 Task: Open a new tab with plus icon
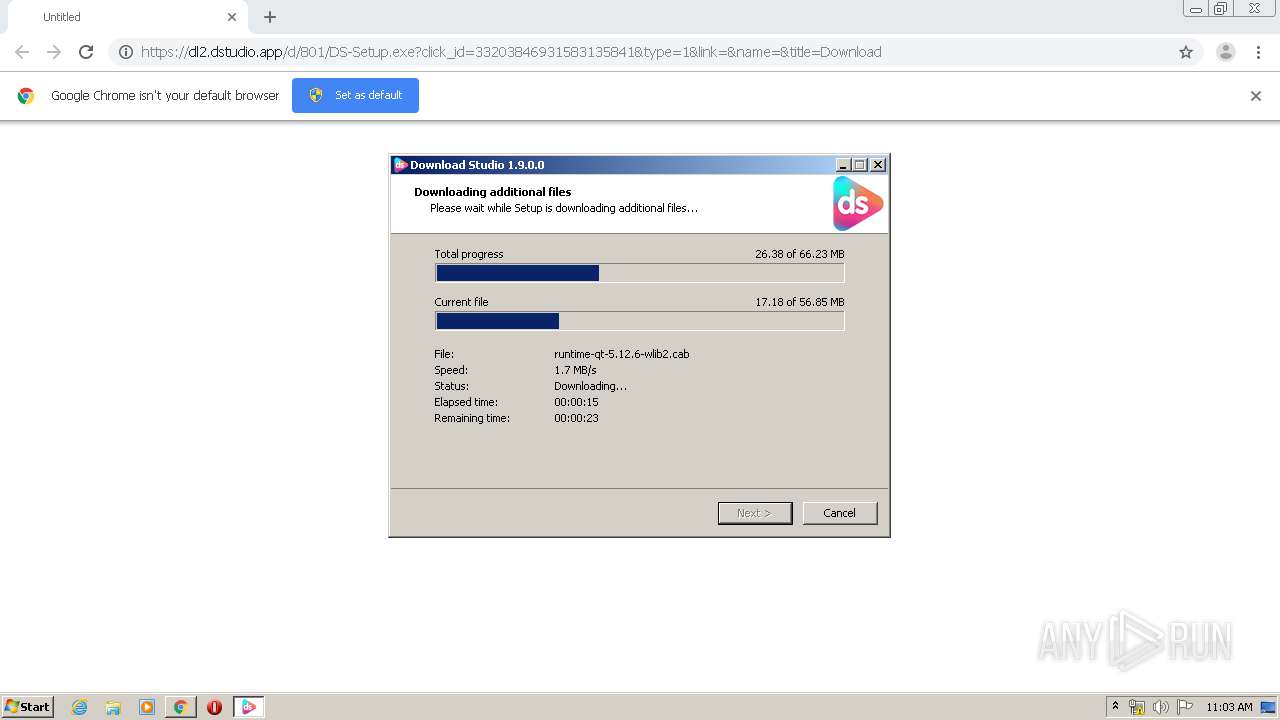coord(270,17)
